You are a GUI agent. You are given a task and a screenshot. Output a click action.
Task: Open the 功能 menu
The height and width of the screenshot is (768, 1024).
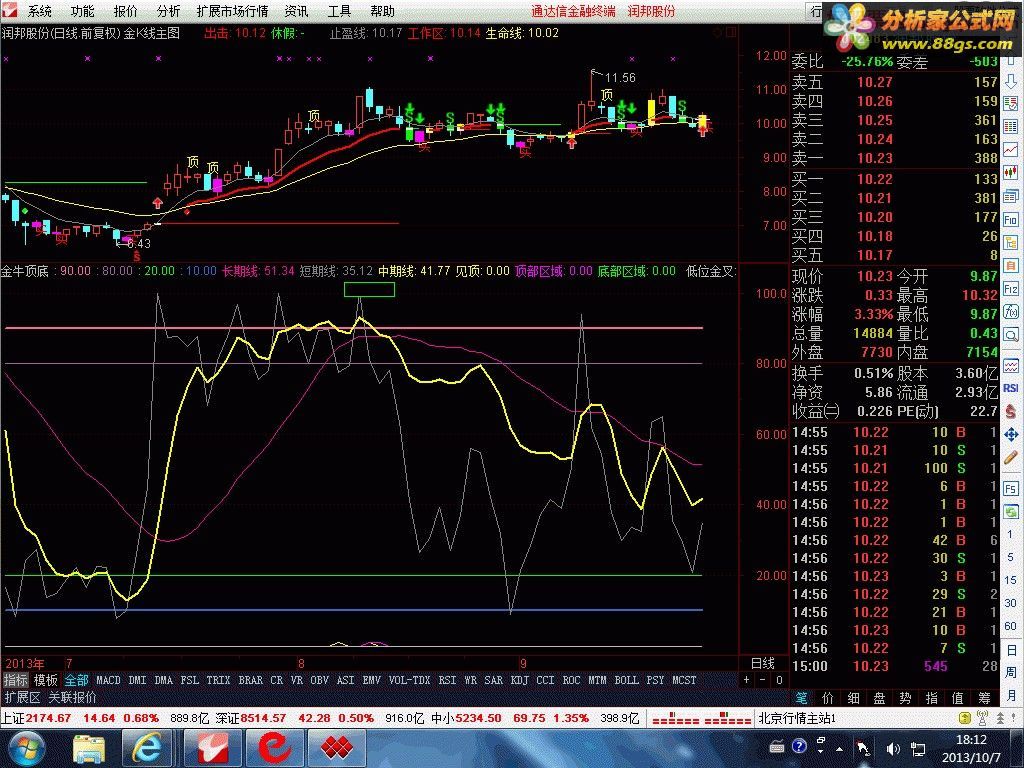[x=82, y=11]
